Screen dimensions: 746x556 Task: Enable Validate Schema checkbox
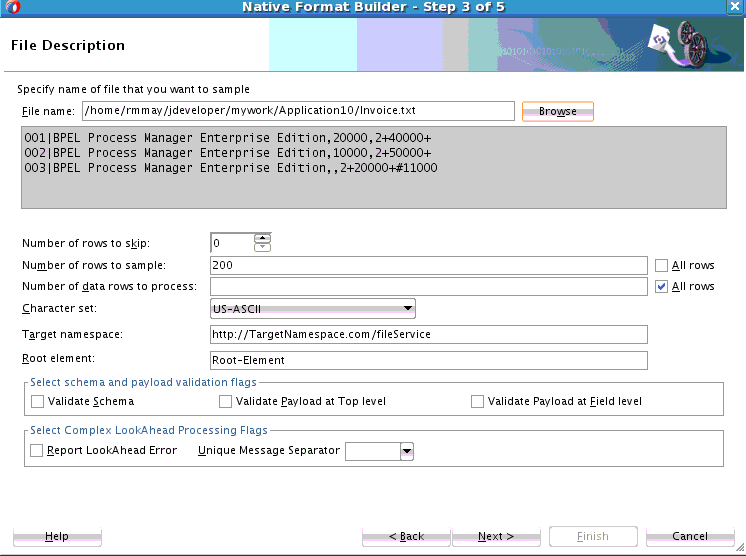pos(37,401)
